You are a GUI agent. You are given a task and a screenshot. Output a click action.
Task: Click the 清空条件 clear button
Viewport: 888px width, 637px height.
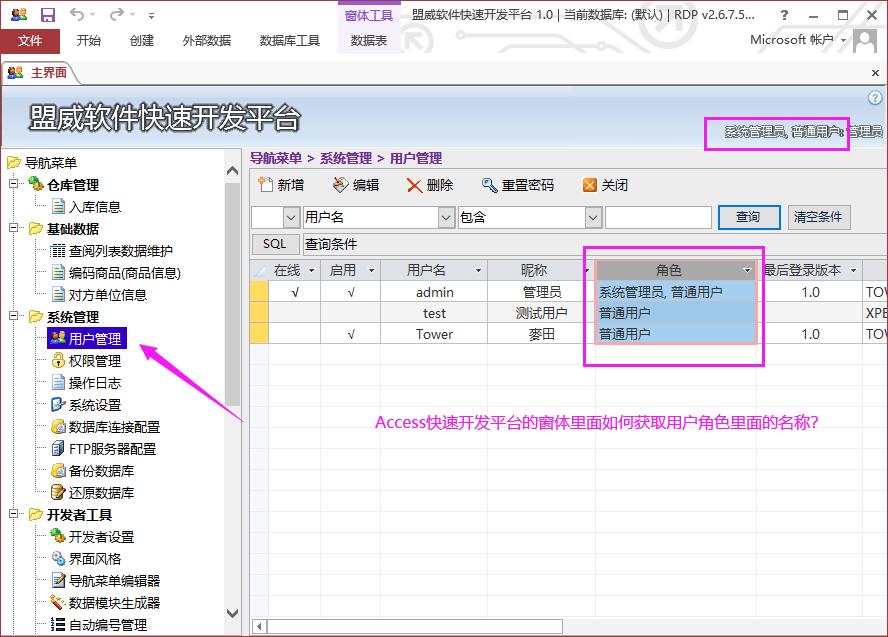[819, 217]
